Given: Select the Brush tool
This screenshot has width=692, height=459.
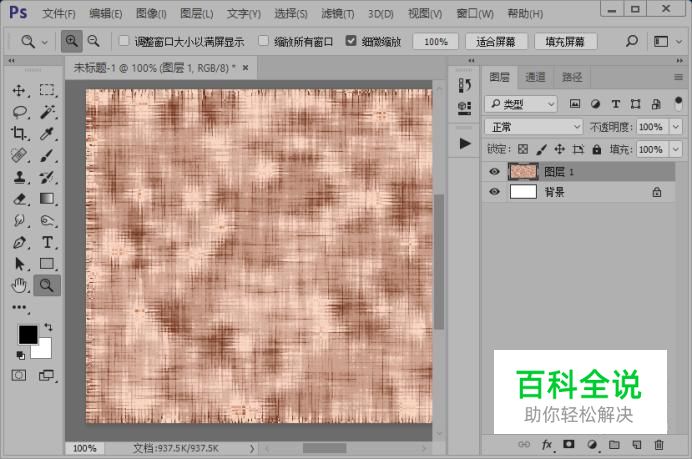Looking at the screenshot, I should pos(47,155).
